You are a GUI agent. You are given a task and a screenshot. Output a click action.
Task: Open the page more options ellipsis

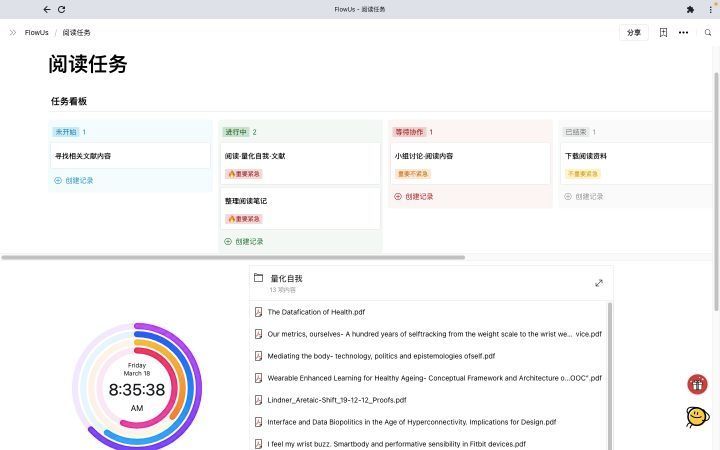point(683,33)
